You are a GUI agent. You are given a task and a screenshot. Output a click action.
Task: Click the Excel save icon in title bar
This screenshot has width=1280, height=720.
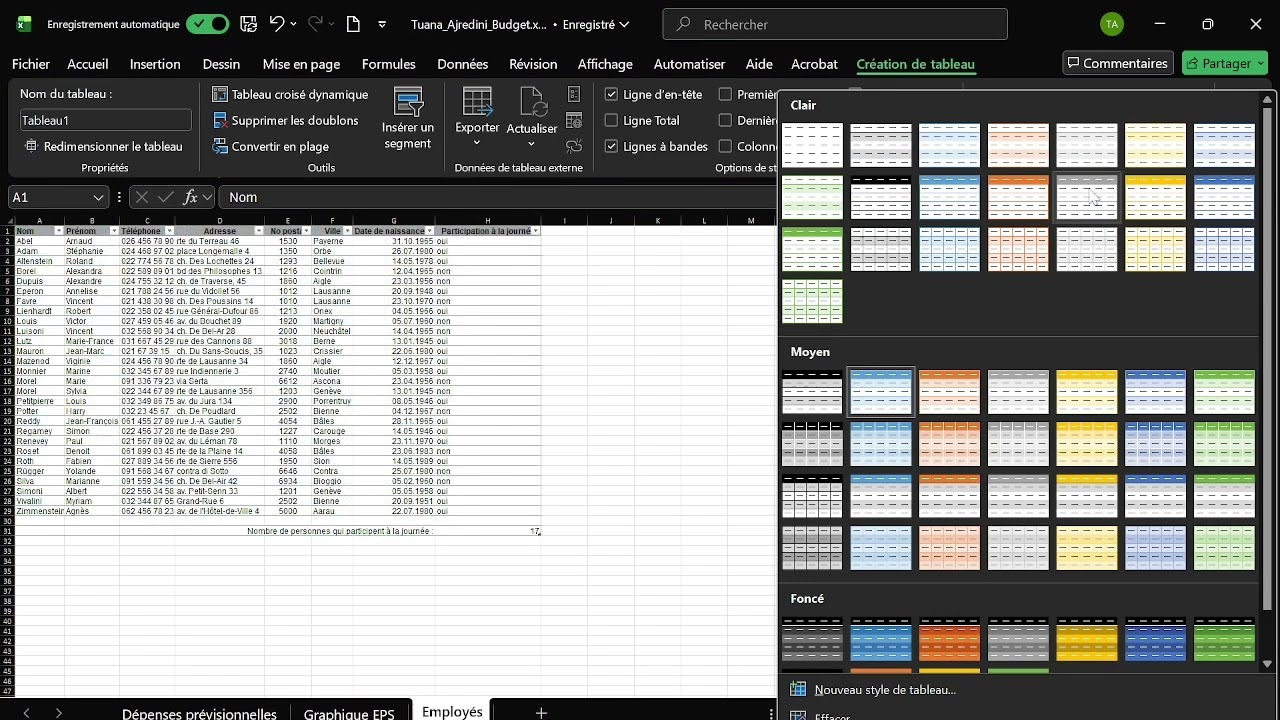pos(249,24)
